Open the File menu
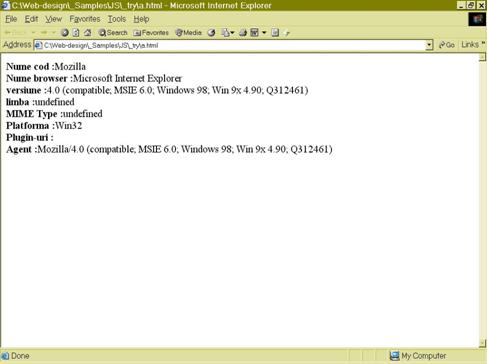This screenshot has width=487, height=364. click(11, 19)
